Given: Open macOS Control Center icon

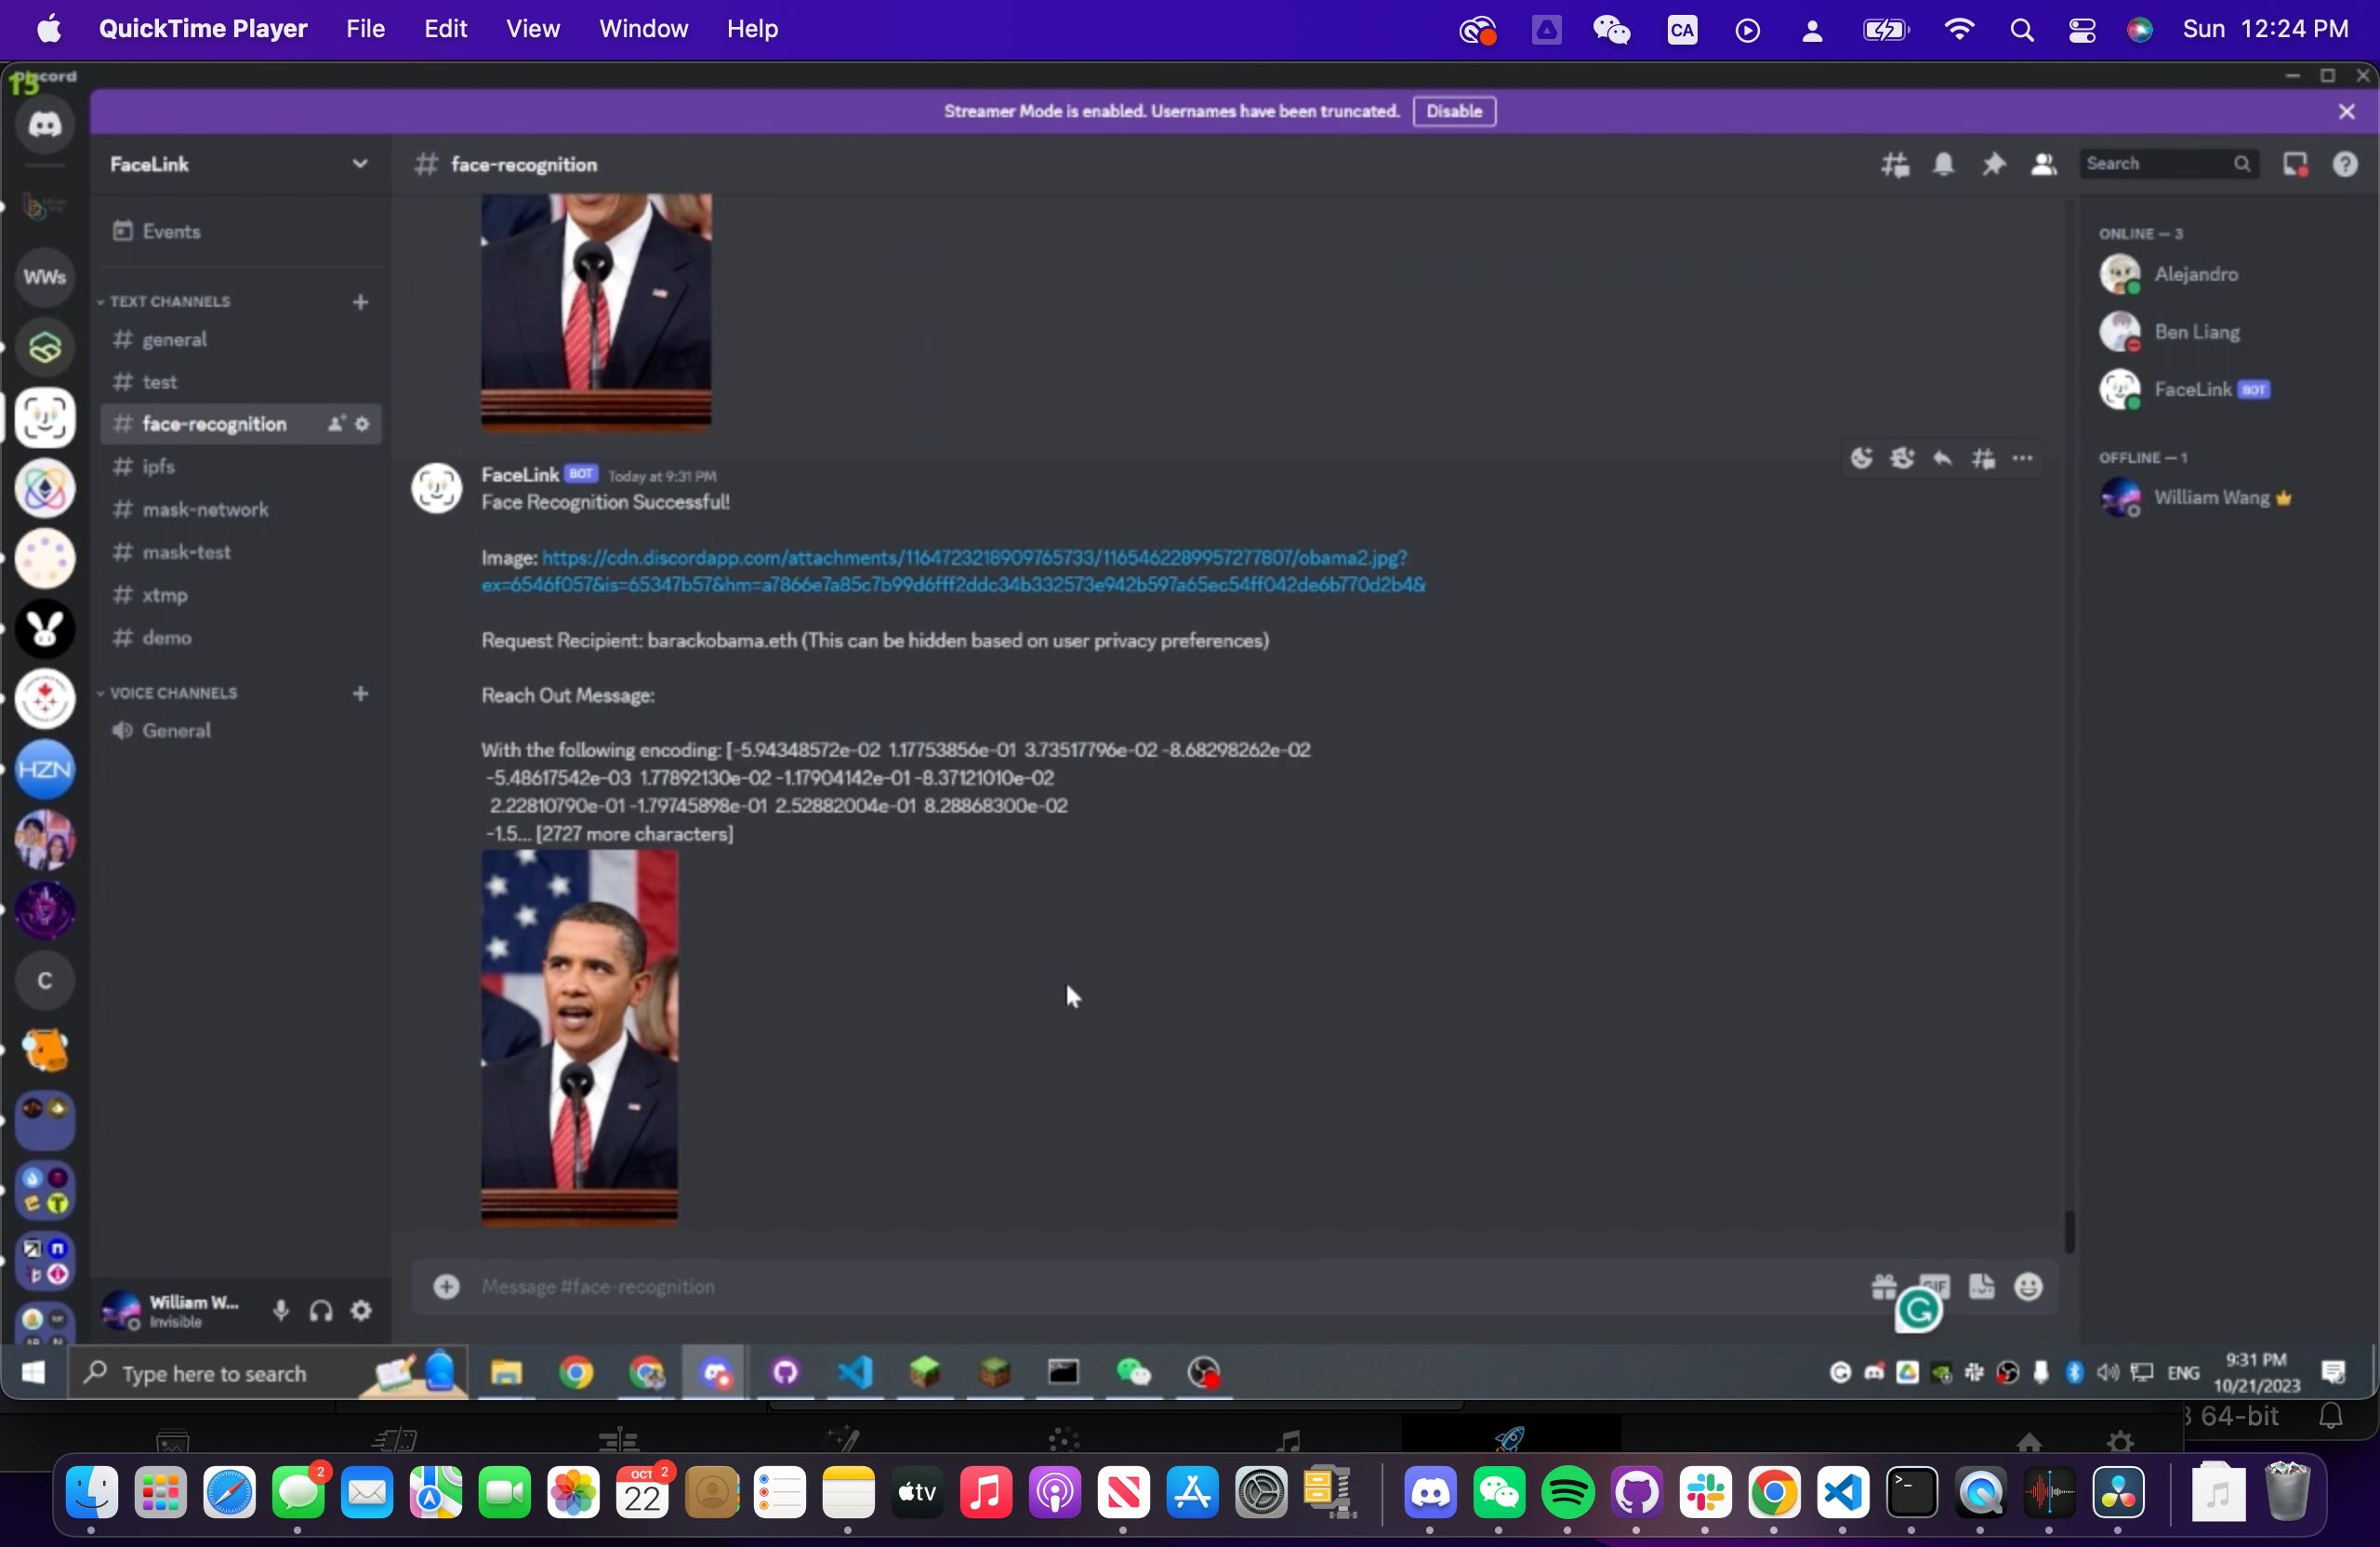Looking at the screenshot, I should 2082,30.
